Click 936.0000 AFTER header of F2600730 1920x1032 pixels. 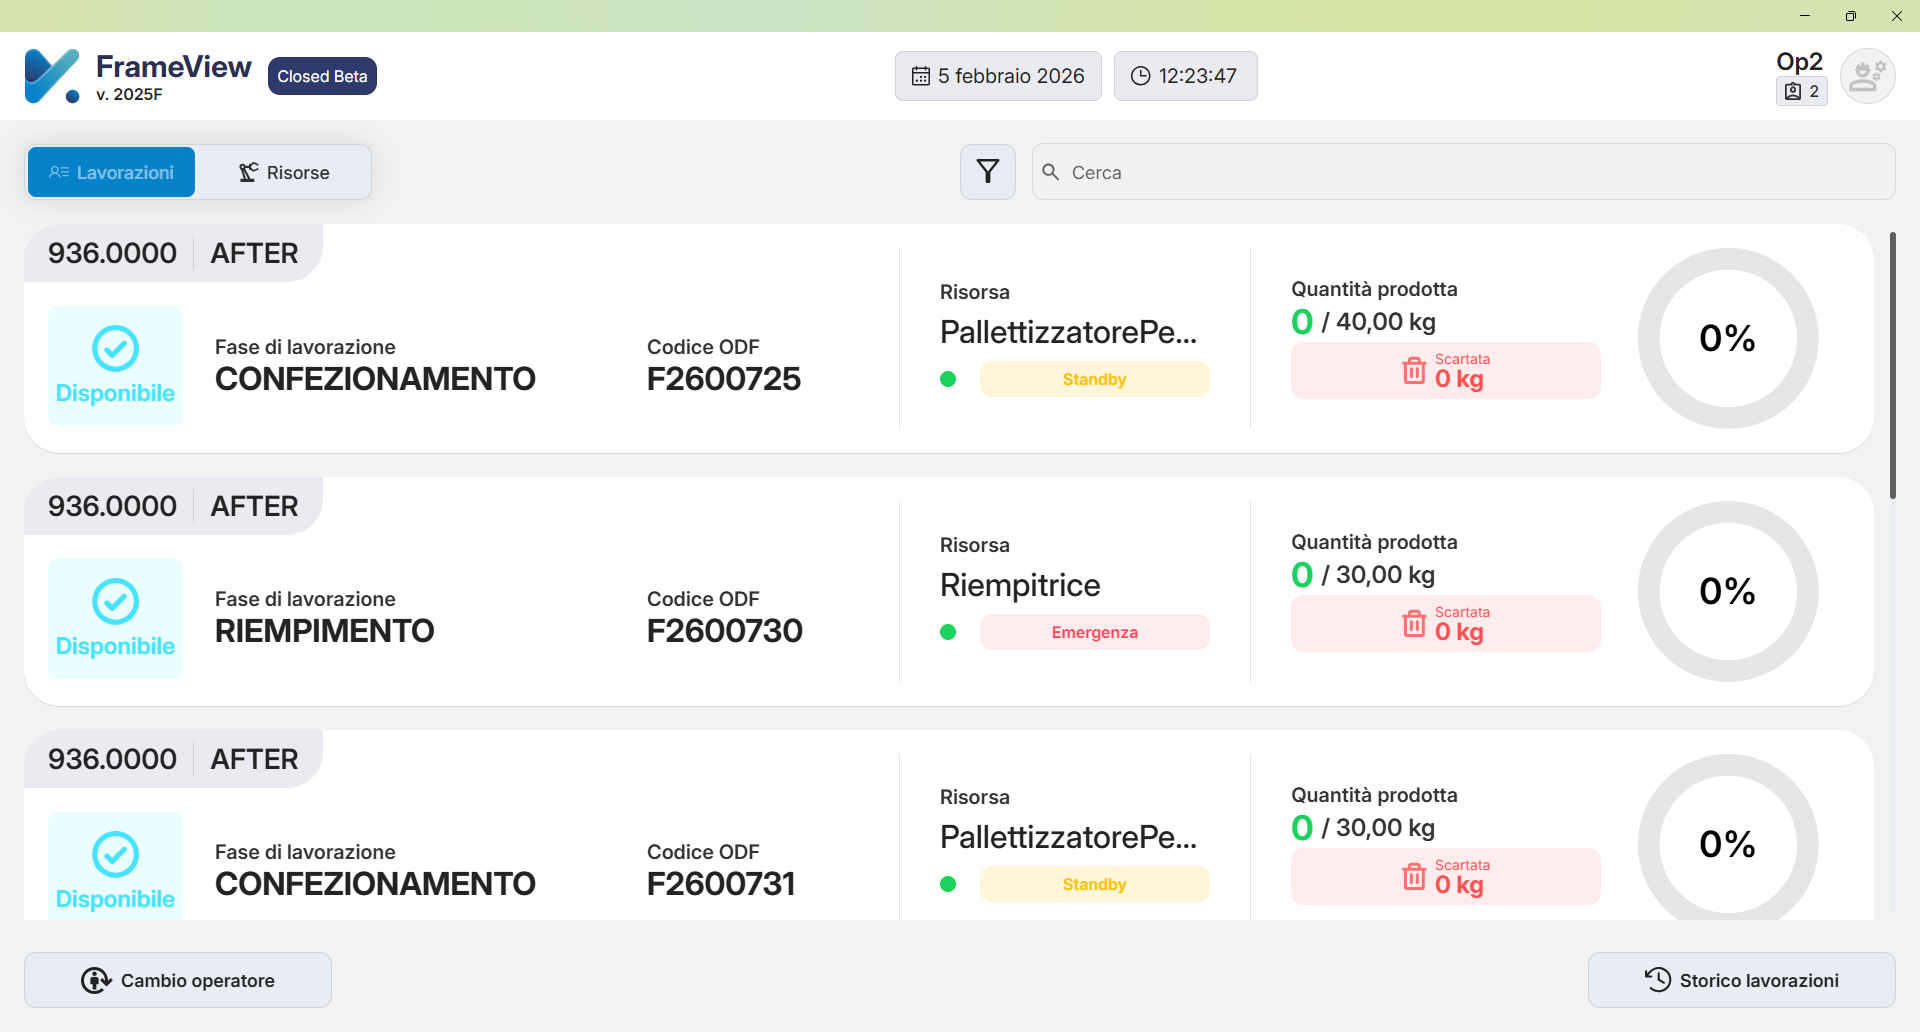pyautogui.click(x=173, y=506)
